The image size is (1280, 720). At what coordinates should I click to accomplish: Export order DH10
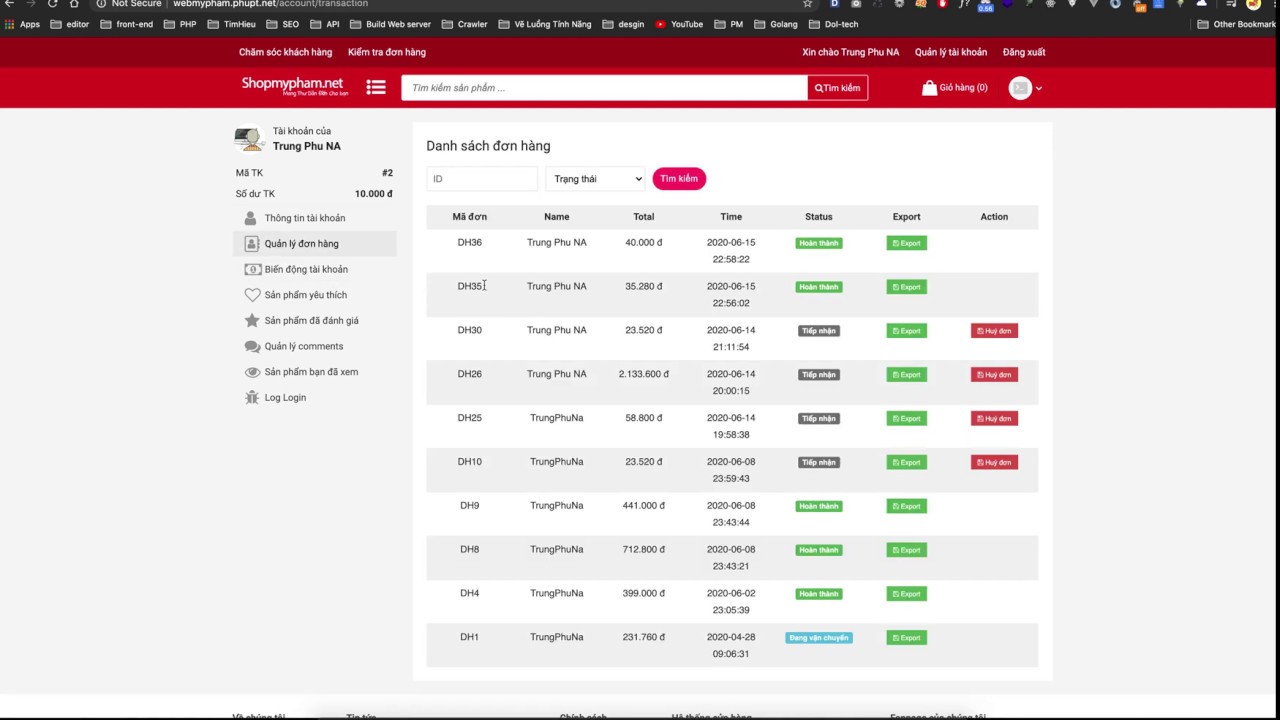(906, 462)
